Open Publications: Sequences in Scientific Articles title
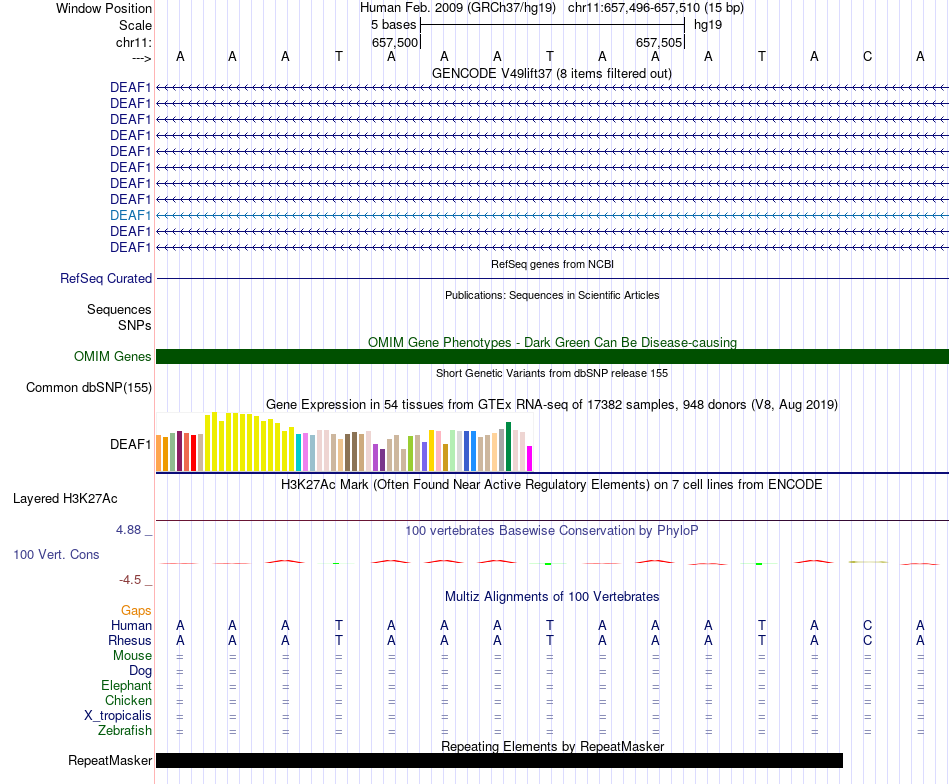Image resolution: width=950 pixels, height=784 pixels. click(552, 295)
